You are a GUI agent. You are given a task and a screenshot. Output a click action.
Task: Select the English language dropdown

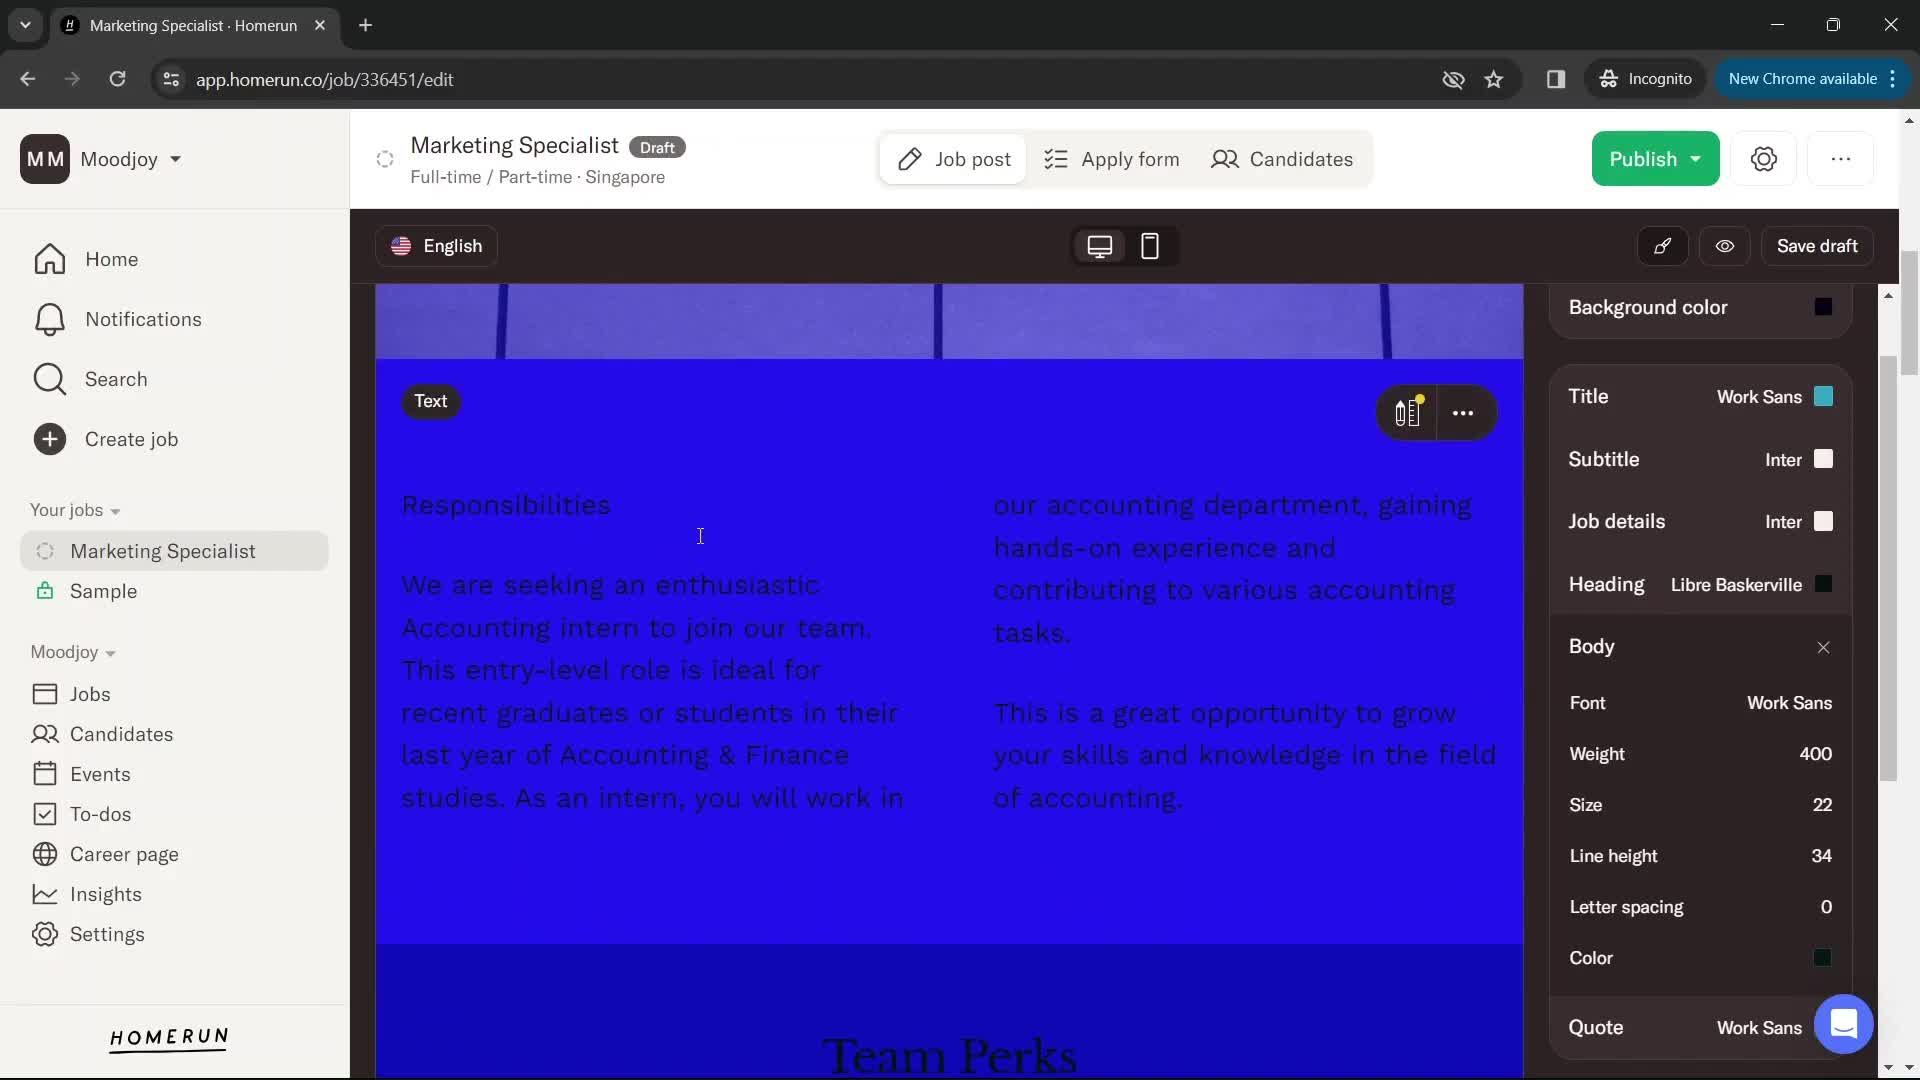coord(438,247)
